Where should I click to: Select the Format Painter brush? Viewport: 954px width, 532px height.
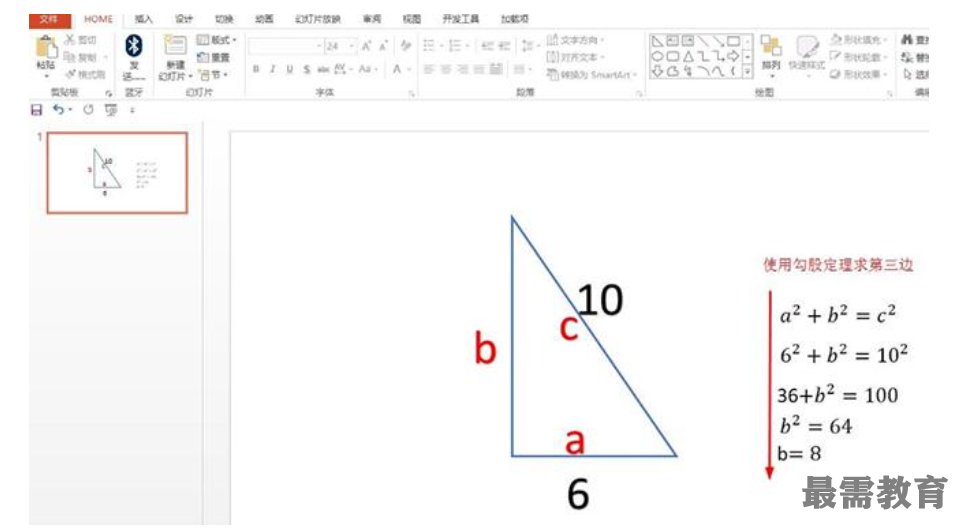71,74
